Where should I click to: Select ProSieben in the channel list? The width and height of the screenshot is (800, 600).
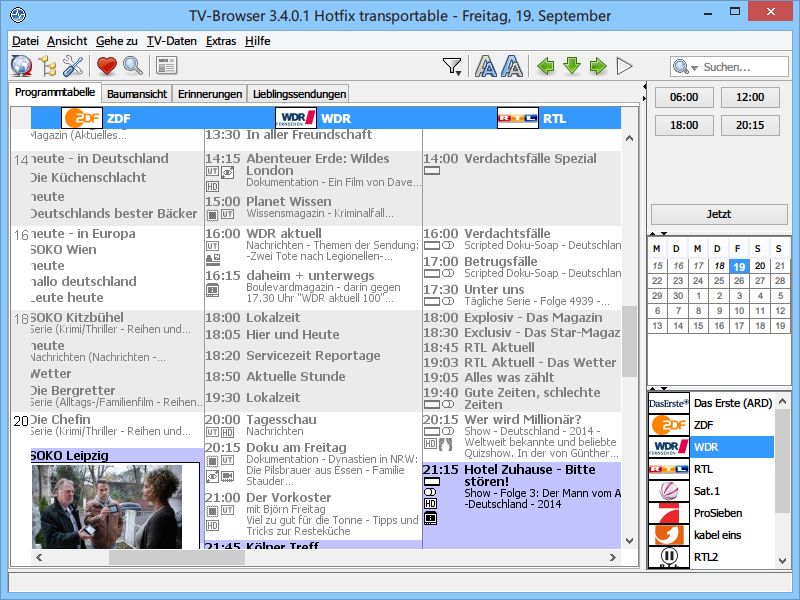pyautogui.click(x=711, y=513)
